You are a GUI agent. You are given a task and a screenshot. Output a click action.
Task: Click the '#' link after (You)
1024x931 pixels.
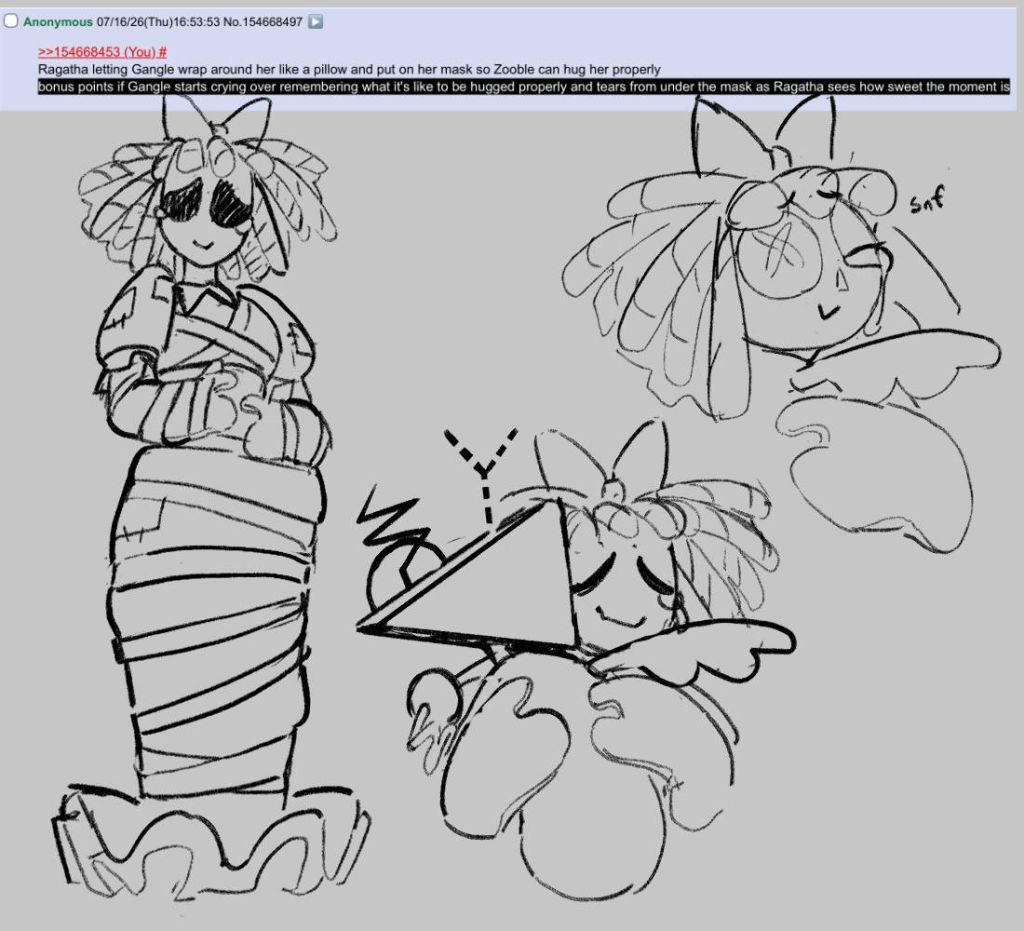click(x=163, y=52)
